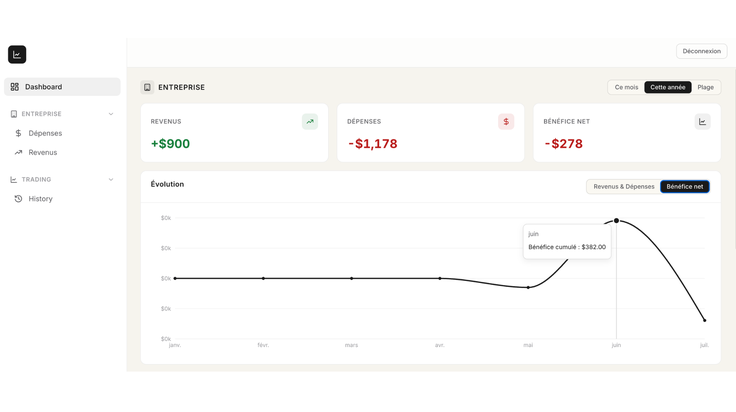Screen dimensions: 736x412
Task: Select the Bénéfice net chart tab
Action: [x=685, y=187]
